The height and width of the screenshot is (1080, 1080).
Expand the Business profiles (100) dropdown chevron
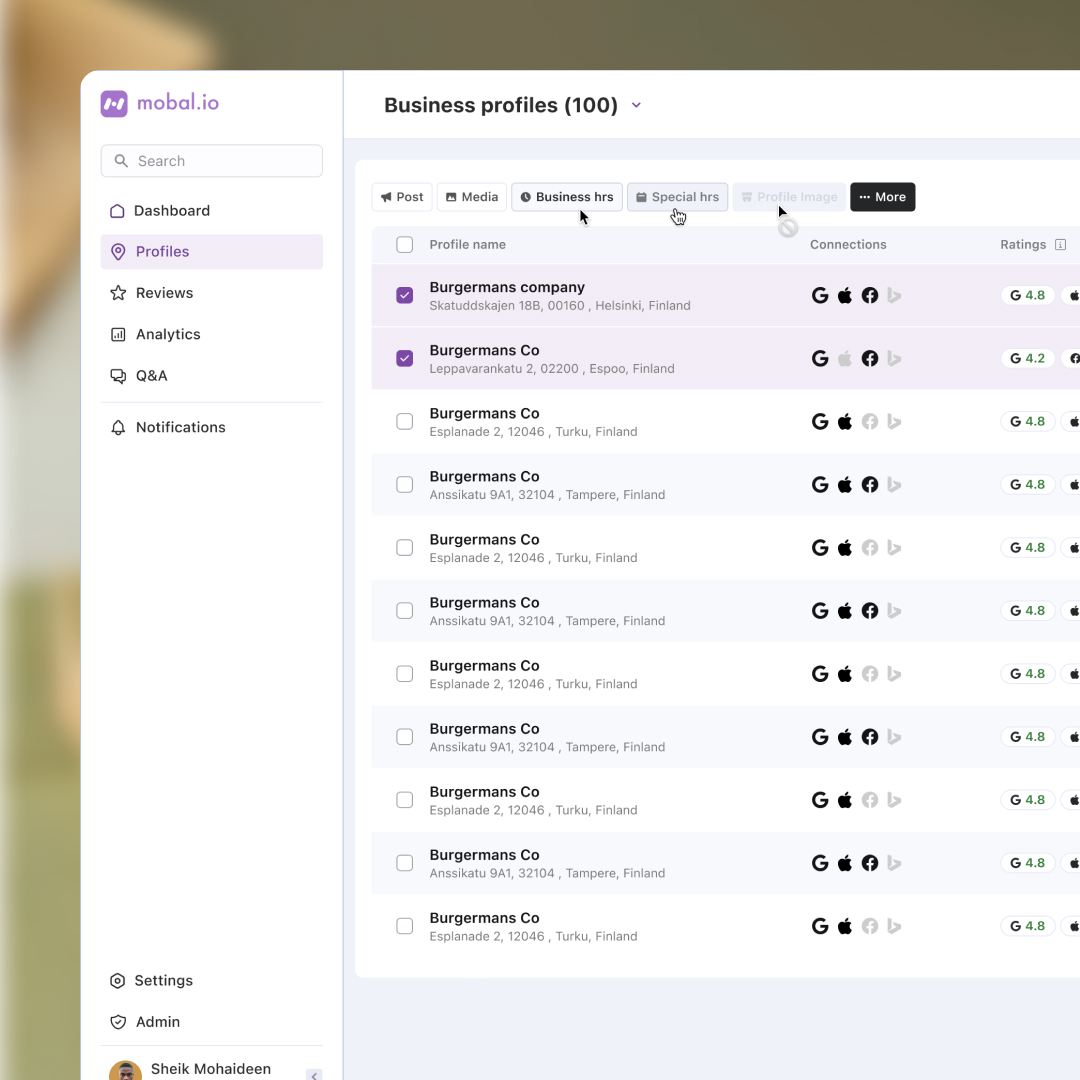[x=636, y=105]
